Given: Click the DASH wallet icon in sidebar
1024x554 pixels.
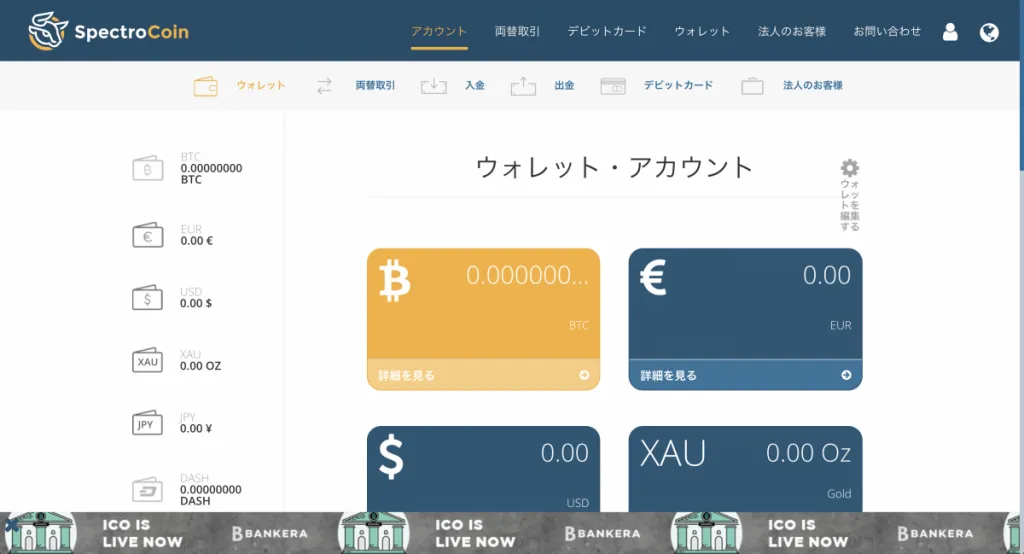Looking at the screenshot, I should pos(148,489).
